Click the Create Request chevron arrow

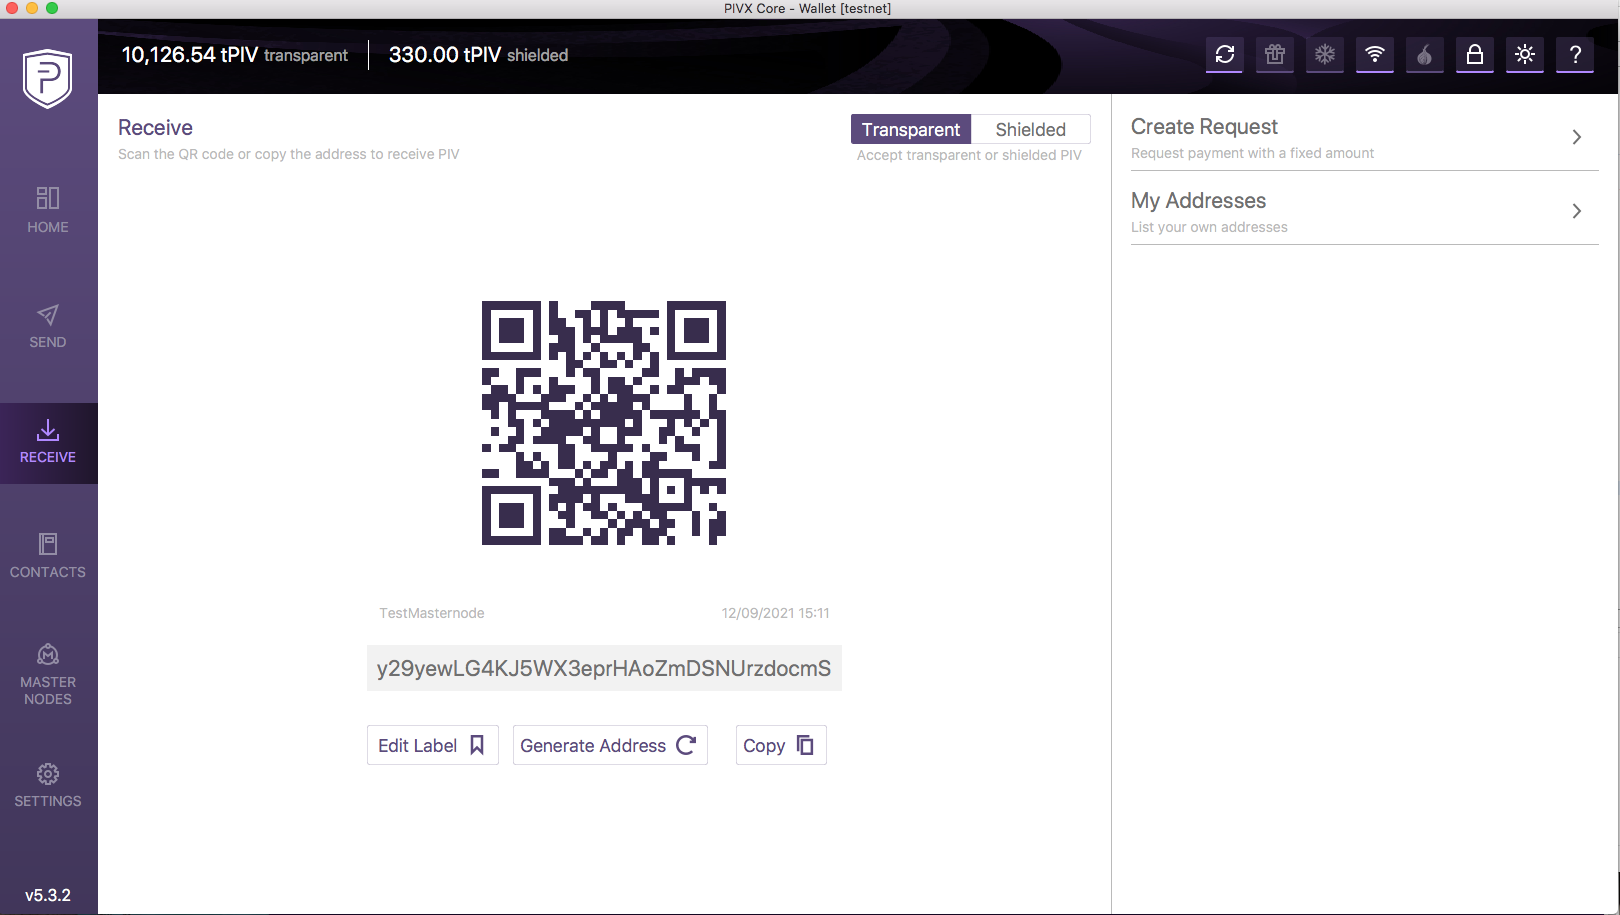coord(1577,137)
